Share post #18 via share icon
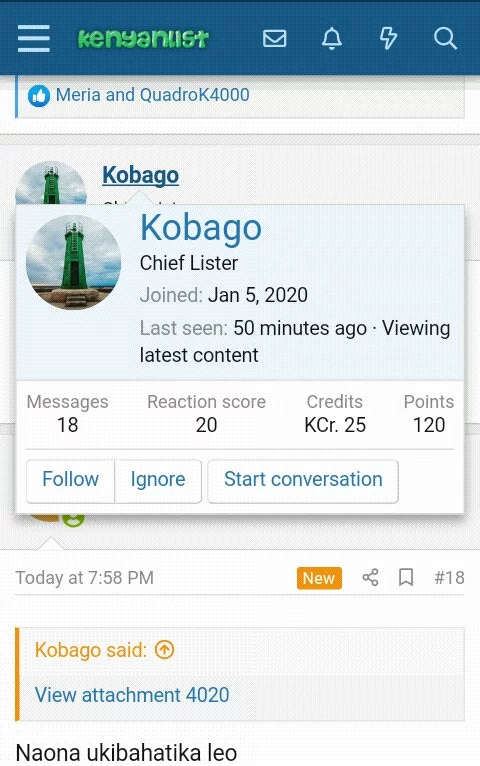This screenshot has width=480, height=766. [370, 577]
